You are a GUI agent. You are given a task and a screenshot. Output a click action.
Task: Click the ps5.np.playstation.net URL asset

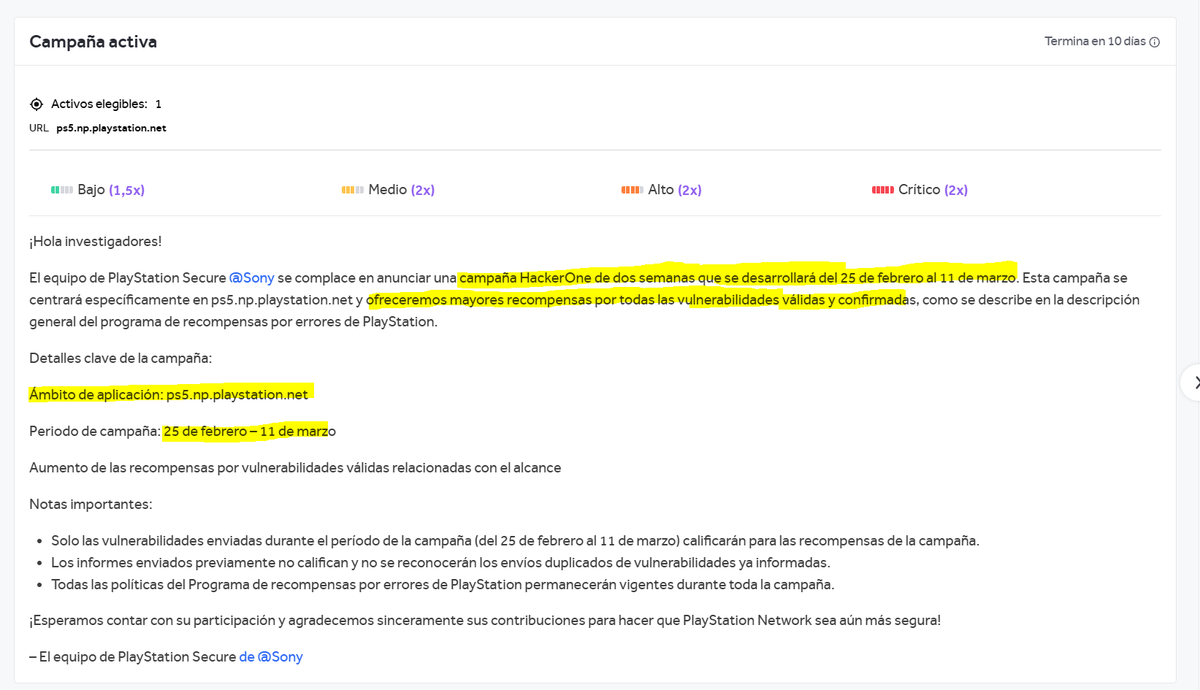coord(111,128)
